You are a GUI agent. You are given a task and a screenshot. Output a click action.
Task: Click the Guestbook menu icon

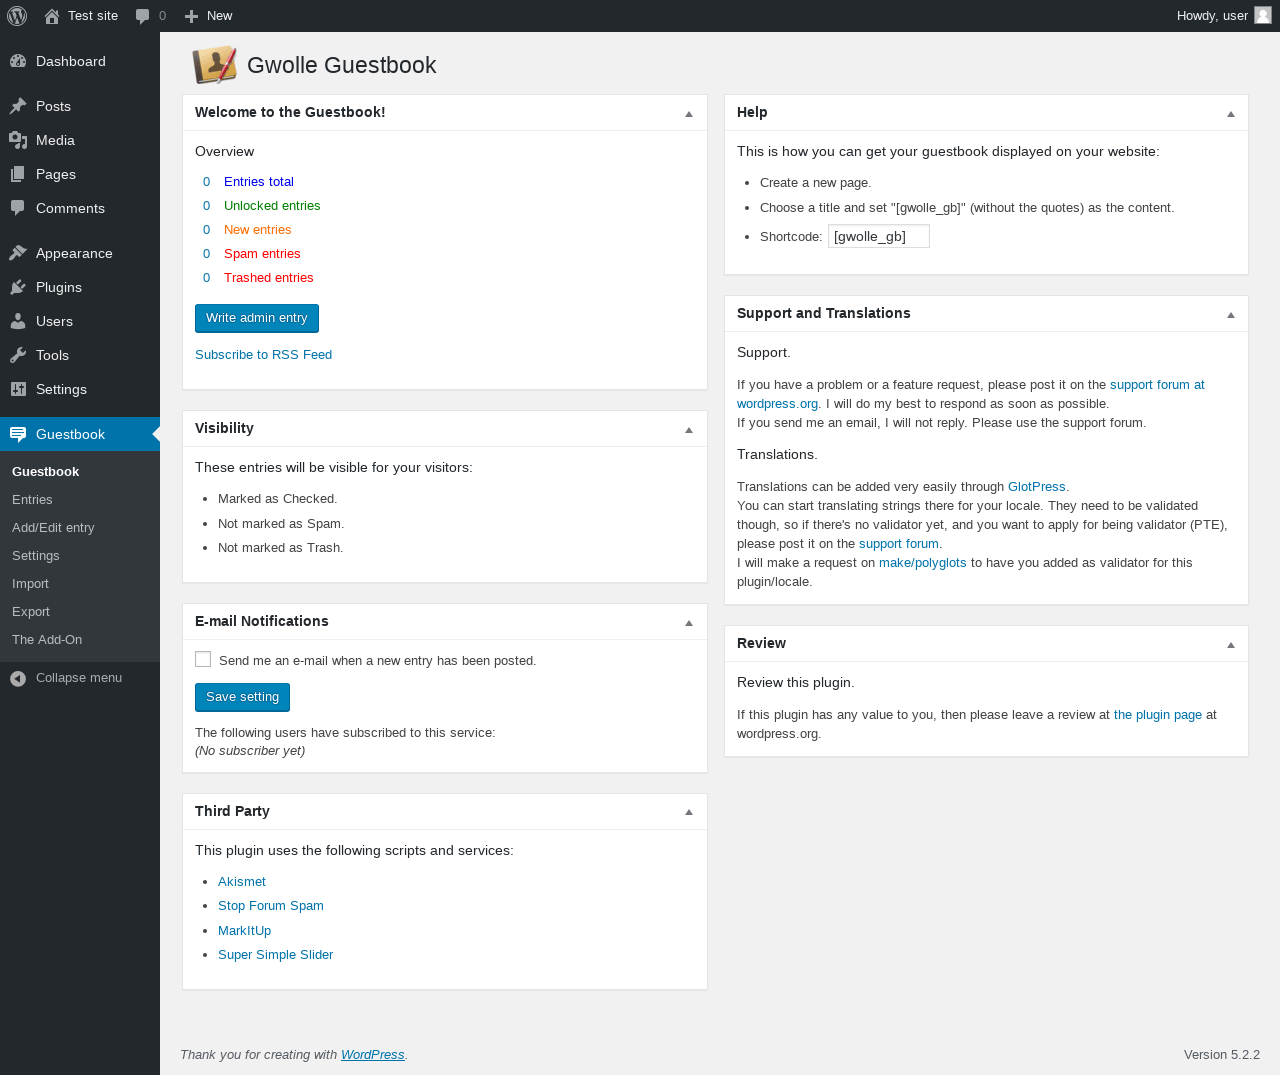pos(18,434)
